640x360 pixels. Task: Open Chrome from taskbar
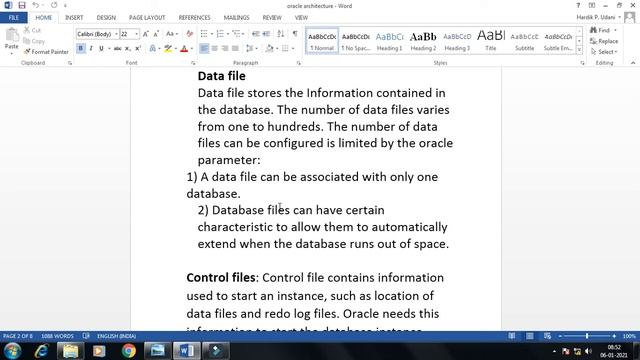tap(129, 351)
